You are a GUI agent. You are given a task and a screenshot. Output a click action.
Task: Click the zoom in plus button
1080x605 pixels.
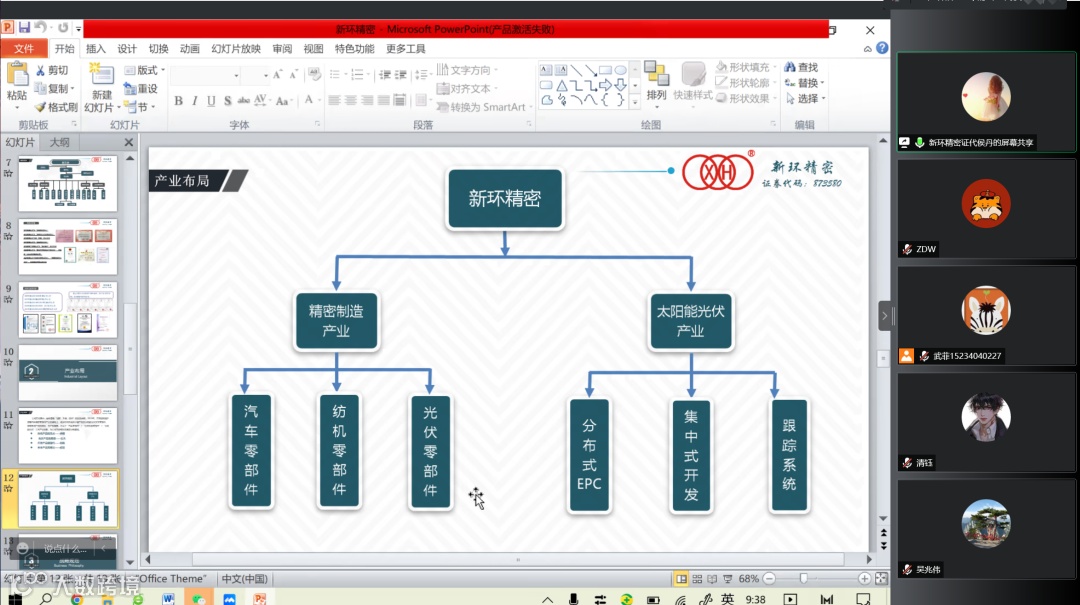pyautogui.click(x=864, y=579)
